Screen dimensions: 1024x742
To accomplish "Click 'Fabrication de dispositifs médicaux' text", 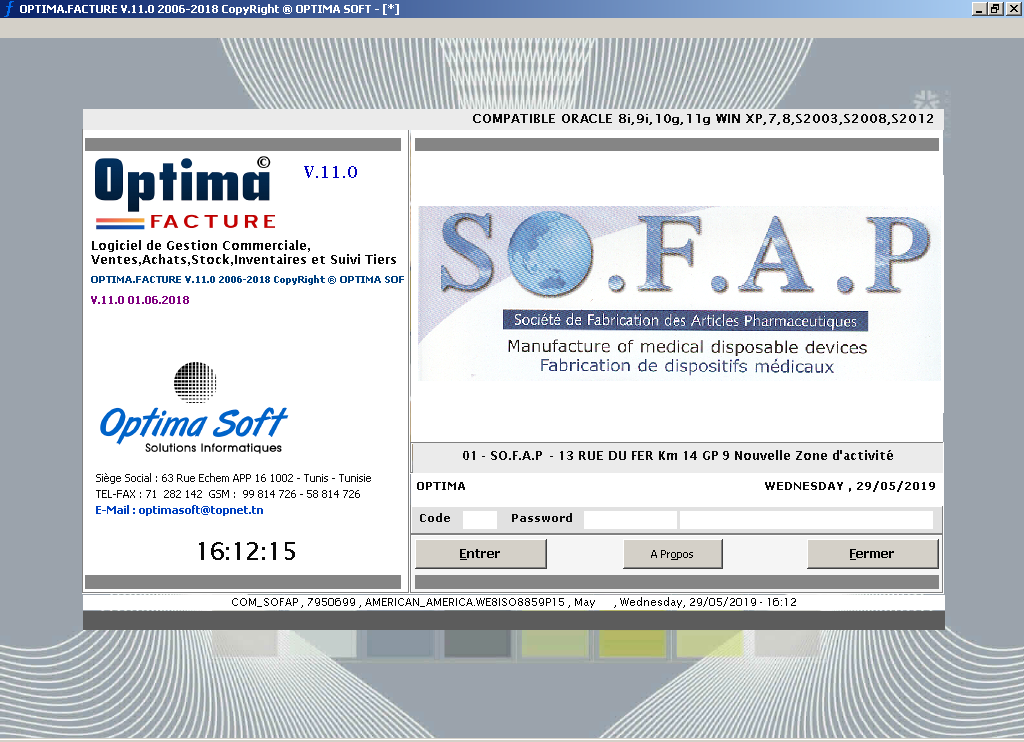I will tap(687, 366).
